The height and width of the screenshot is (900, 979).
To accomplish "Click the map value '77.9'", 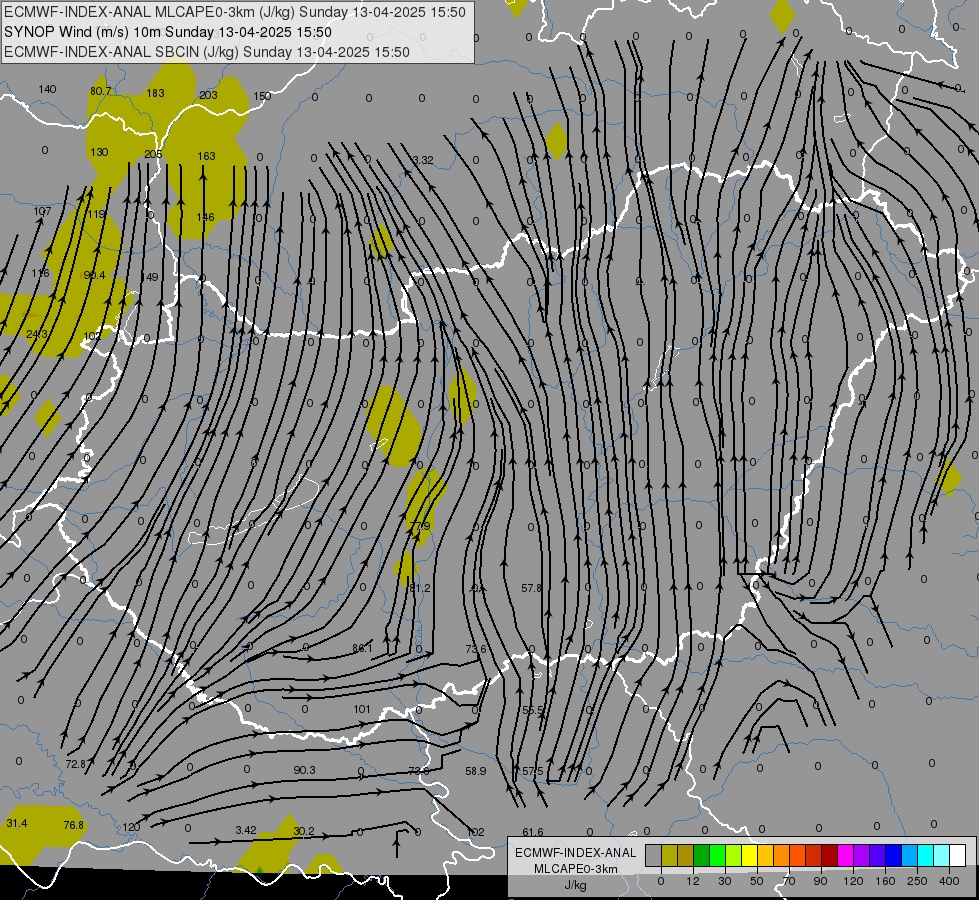I will [x=420, y=527].
